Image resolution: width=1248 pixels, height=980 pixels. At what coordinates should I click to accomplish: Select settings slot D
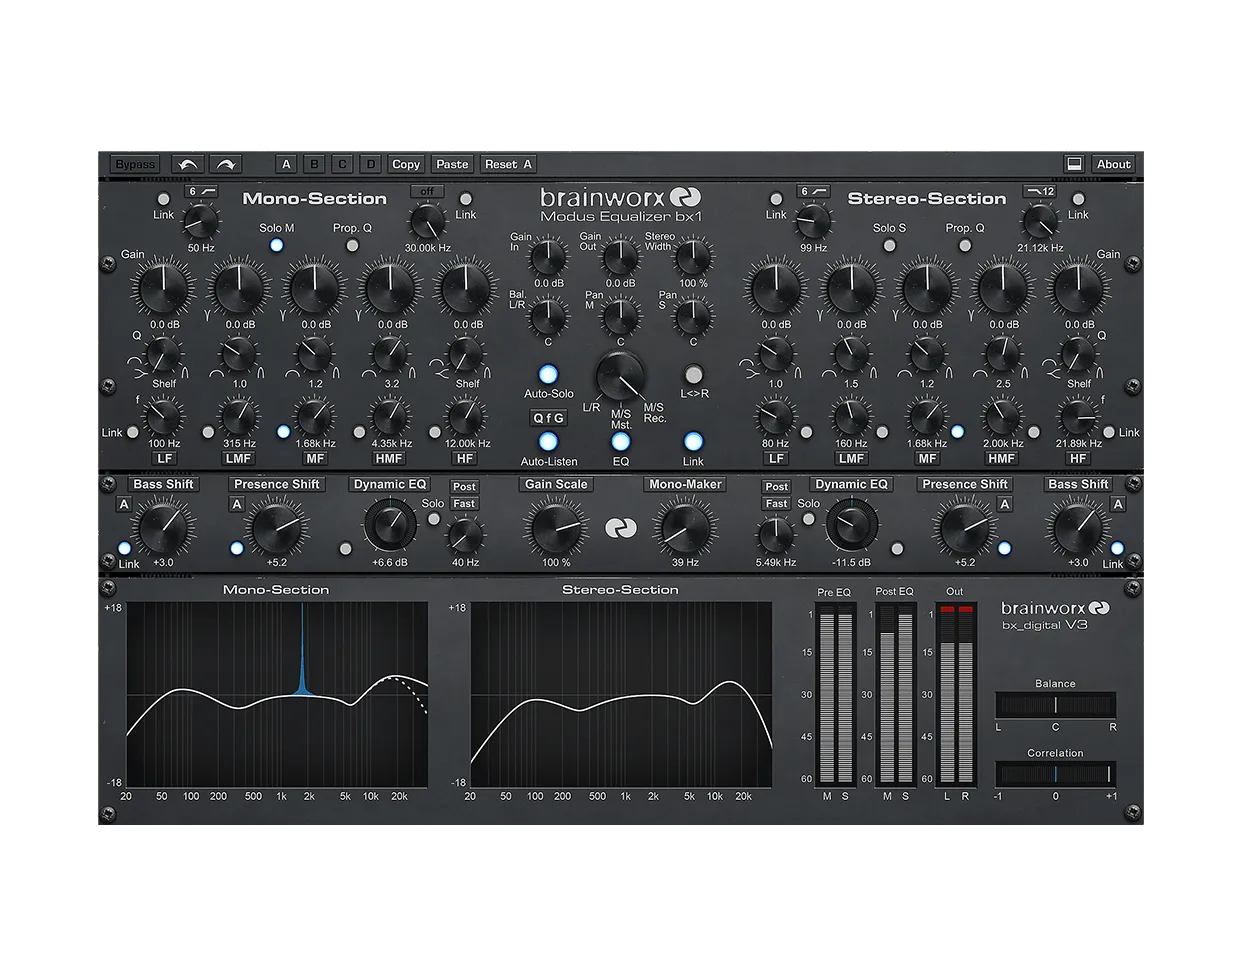(370, 164)
